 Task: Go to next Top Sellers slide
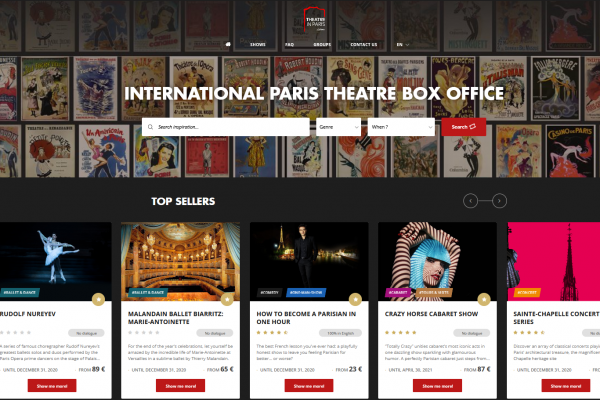pyautogui.click(x=499, y=201)
